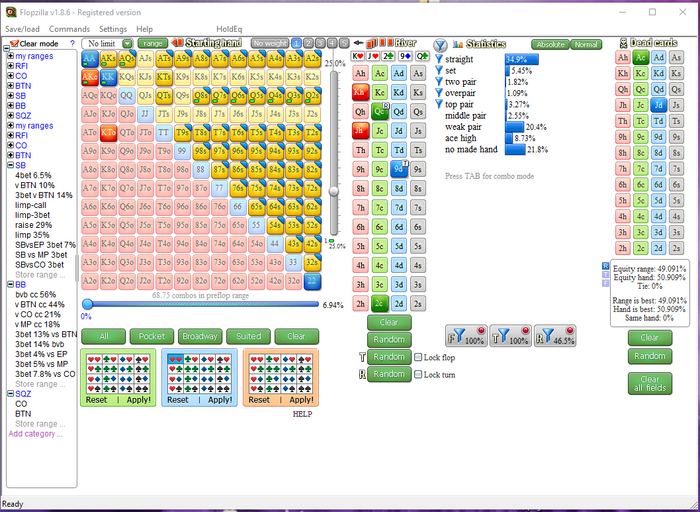Check the Lock flop checkbox

(x=418, y=357)
